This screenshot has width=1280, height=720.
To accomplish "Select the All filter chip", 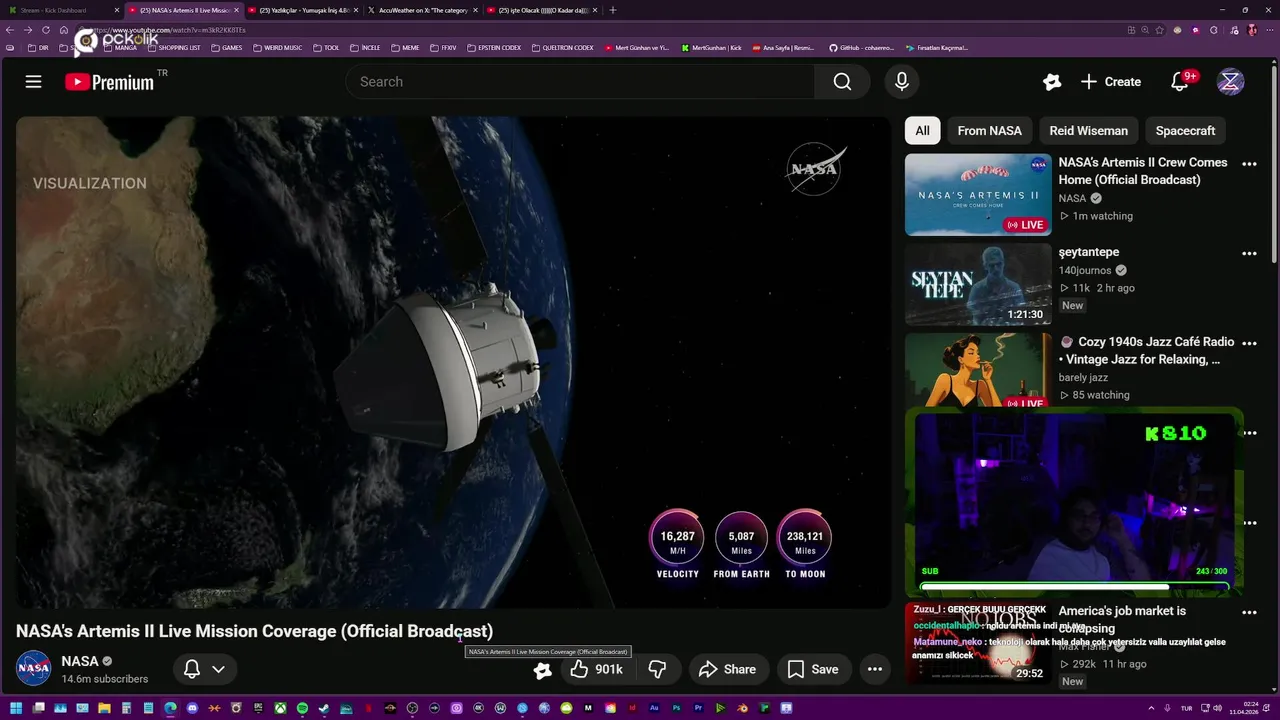I will point(922,131).
